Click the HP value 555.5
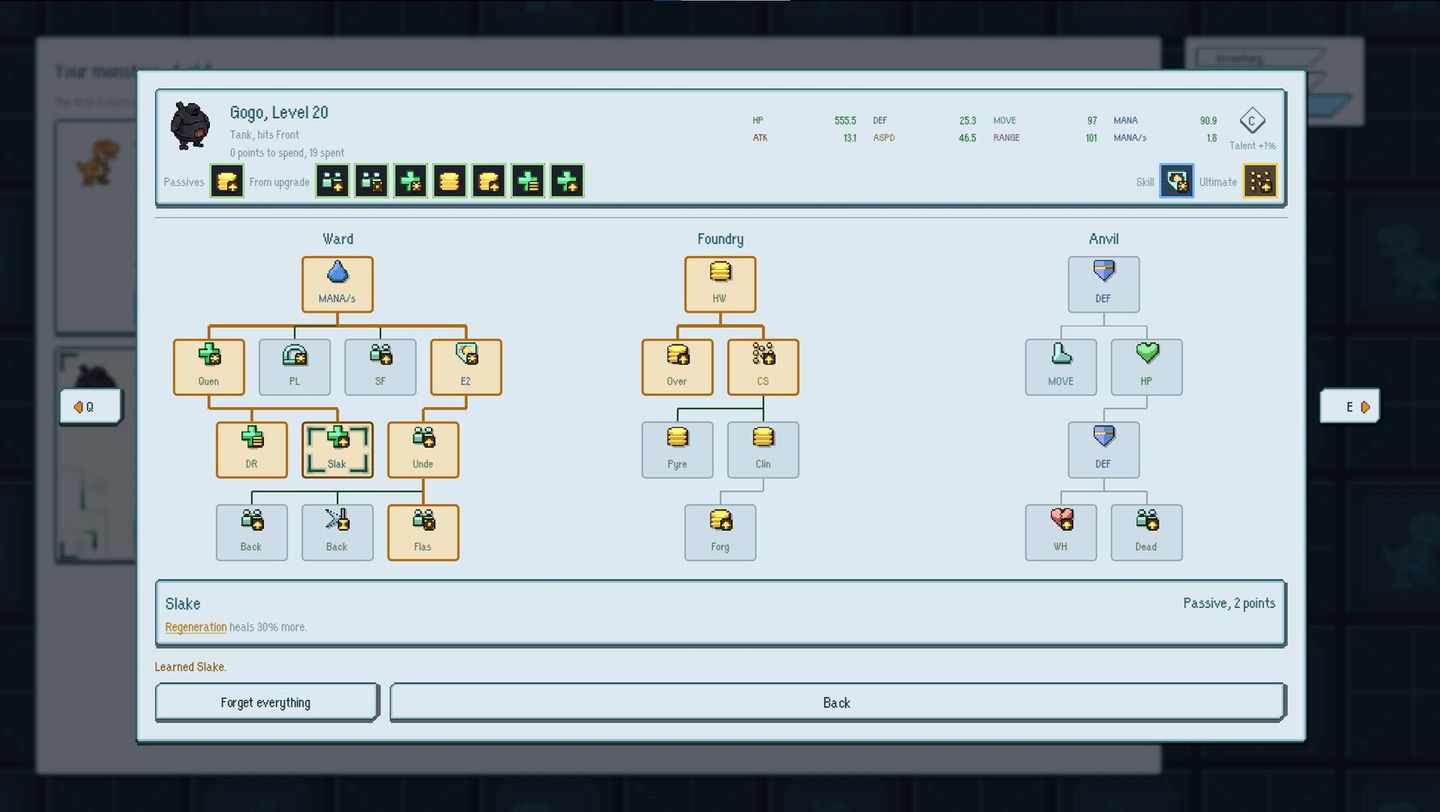This screenshot has width=1440, height=812. click(845, 121)
